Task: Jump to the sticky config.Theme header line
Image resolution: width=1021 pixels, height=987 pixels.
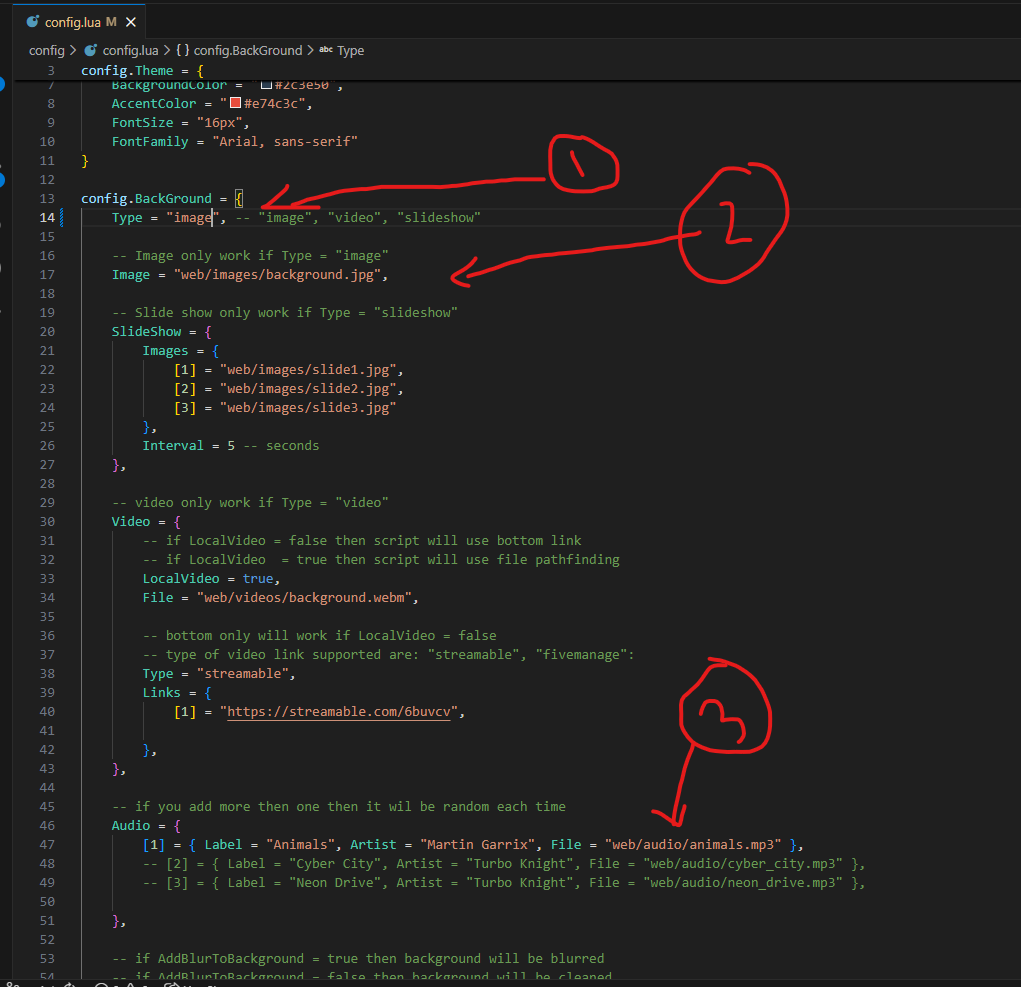Action: point(142,71)
